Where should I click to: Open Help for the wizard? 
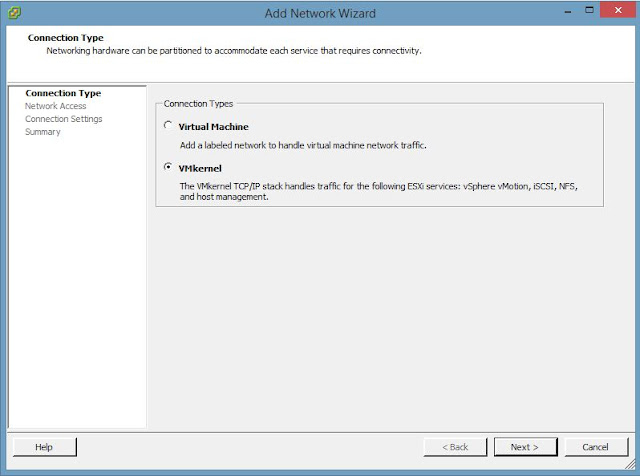click(44, 447)
